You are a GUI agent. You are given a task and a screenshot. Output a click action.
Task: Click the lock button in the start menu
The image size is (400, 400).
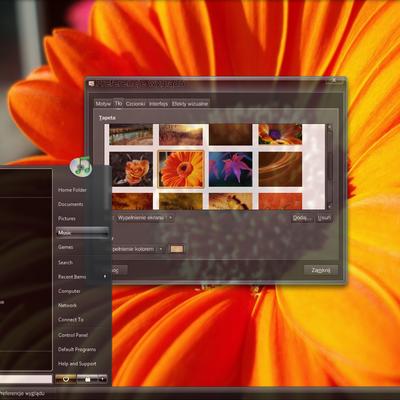point(87,379)
